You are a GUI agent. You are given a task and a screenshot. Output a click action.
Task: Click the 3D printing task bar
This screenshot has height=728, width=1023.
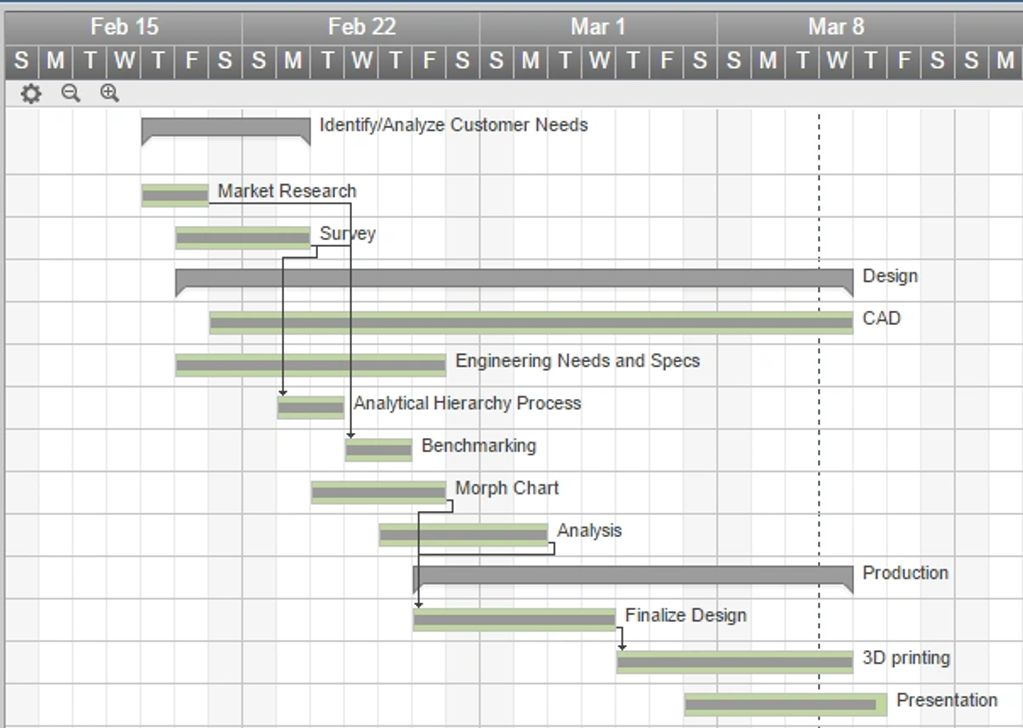point(735,662)
